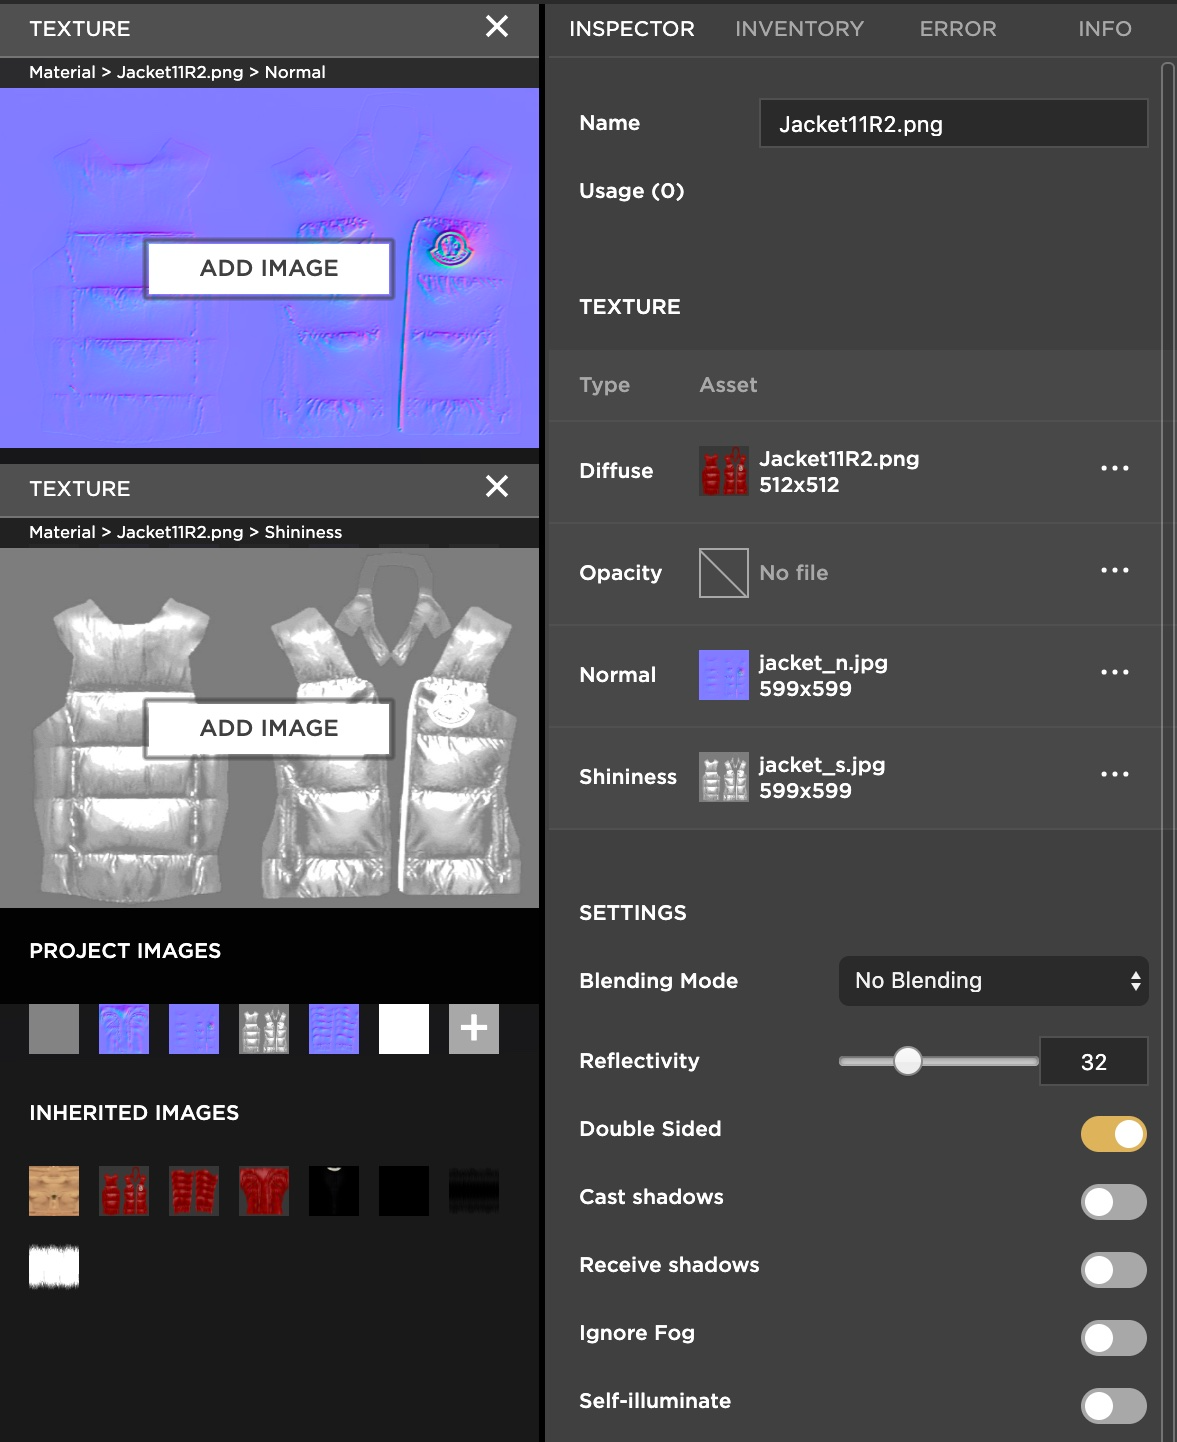Select the solid black inherited image

pyautogui.click(x=404, y=1191)
